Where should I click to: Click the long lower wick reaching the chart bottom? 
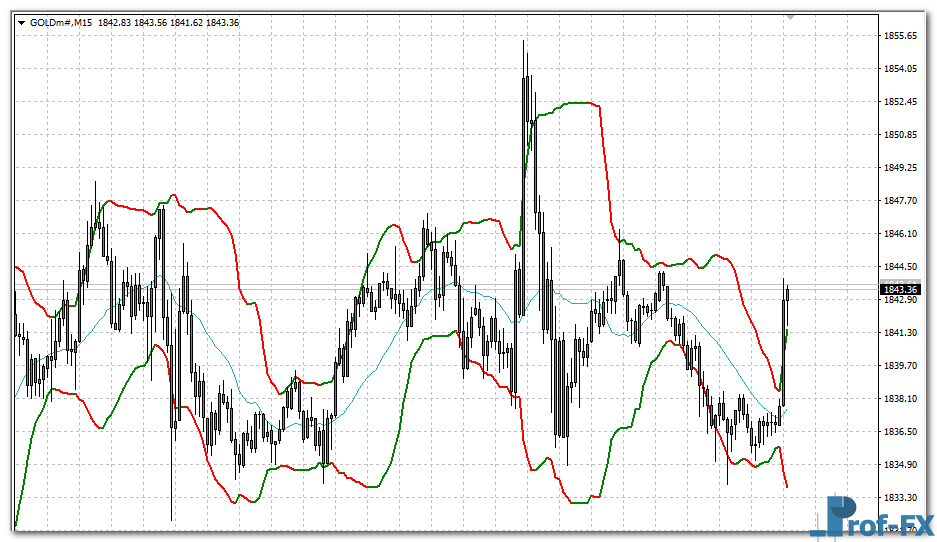pyautogui.click(x=171, y=500)
